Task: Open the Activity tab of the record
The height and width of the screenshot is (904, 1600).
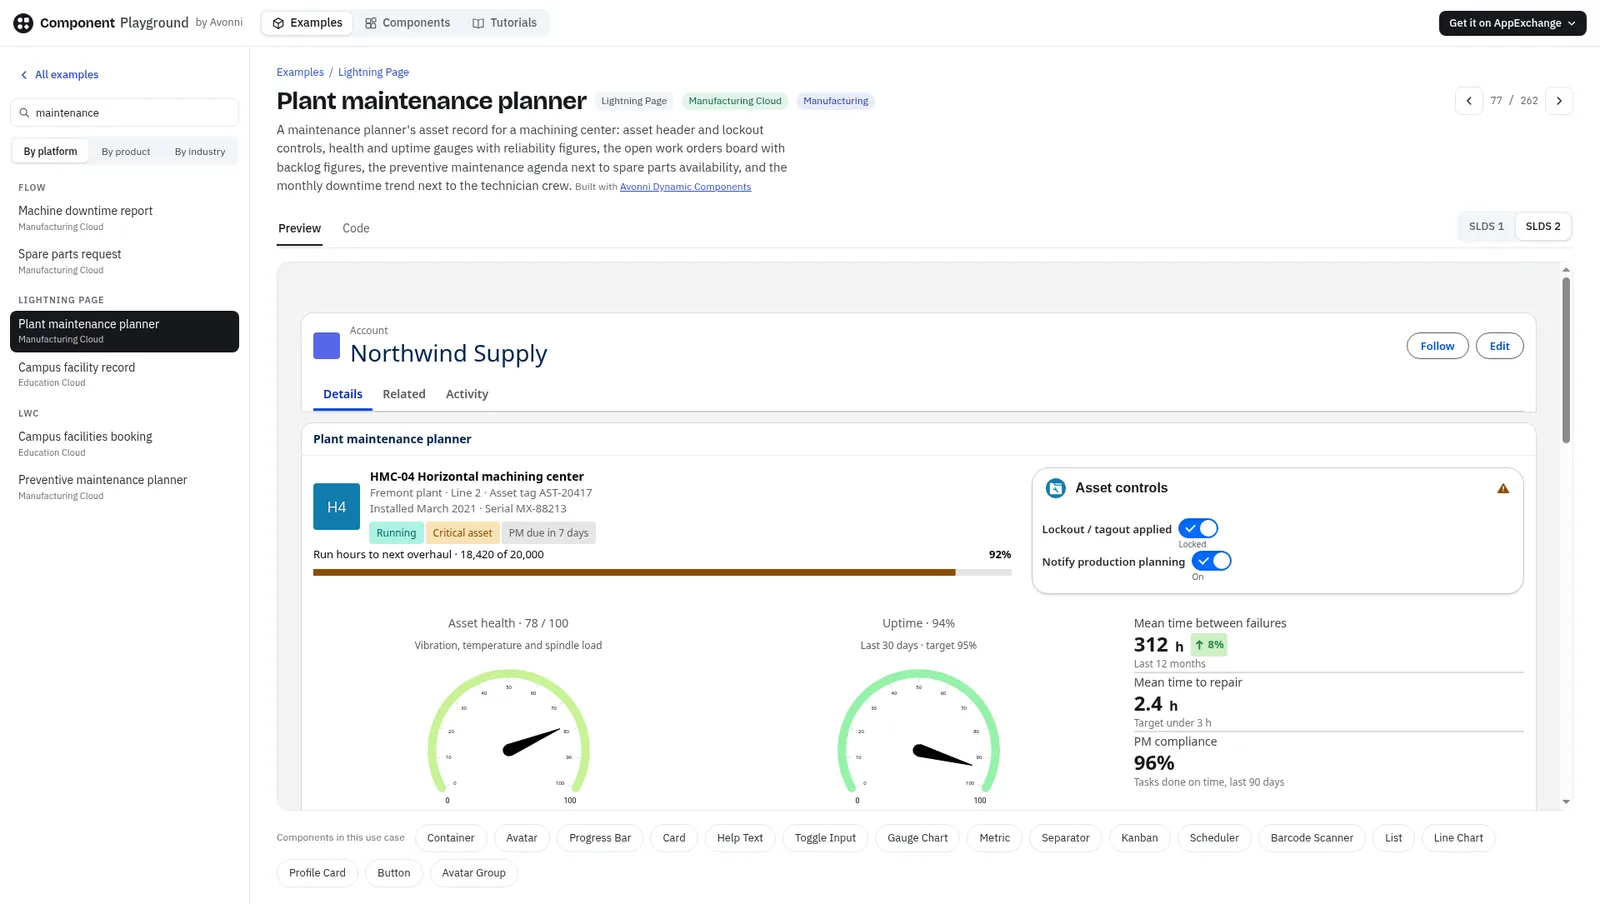Action: click(467, 394)
